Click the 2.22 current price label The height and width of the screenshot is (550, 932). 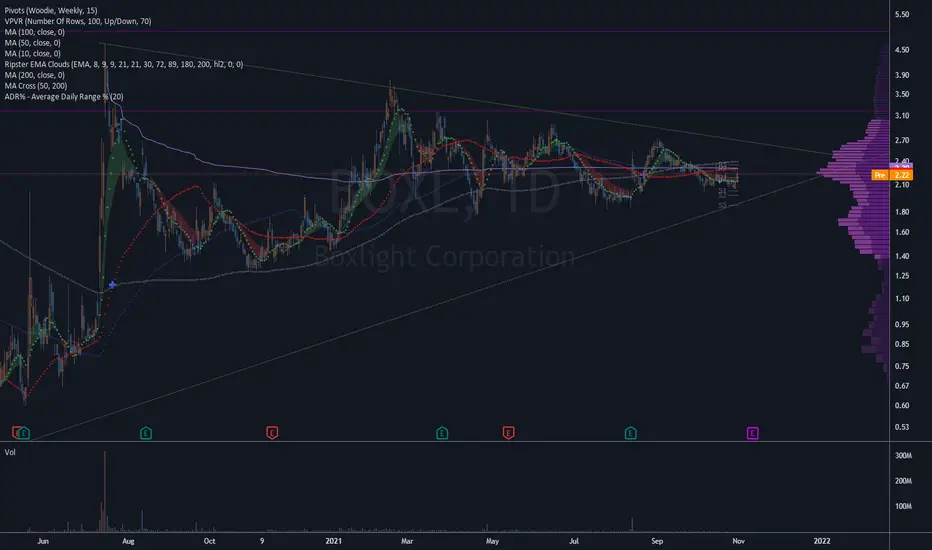coord(902,175)
